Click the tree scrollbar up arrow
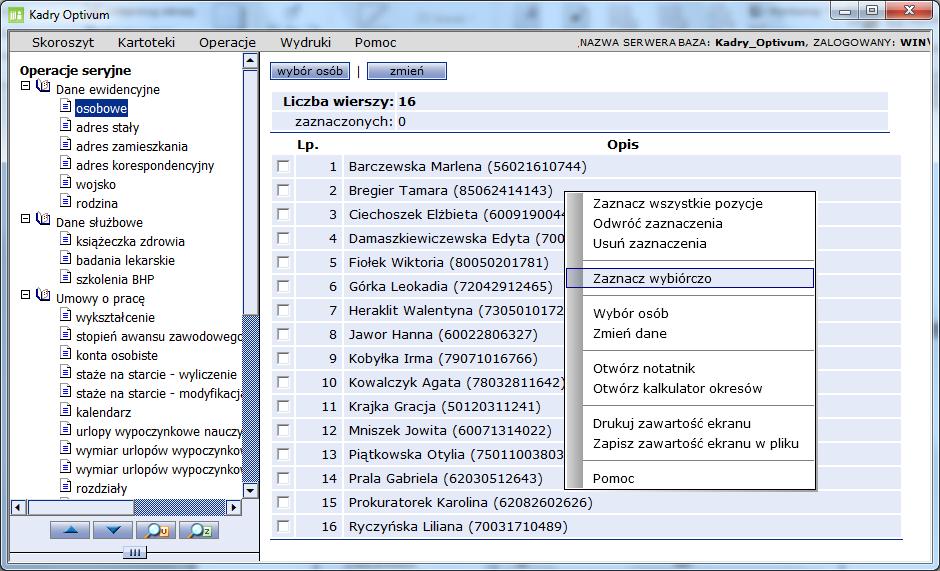Image resolution: width=940 pixels, height=571 pixels. 250,61
